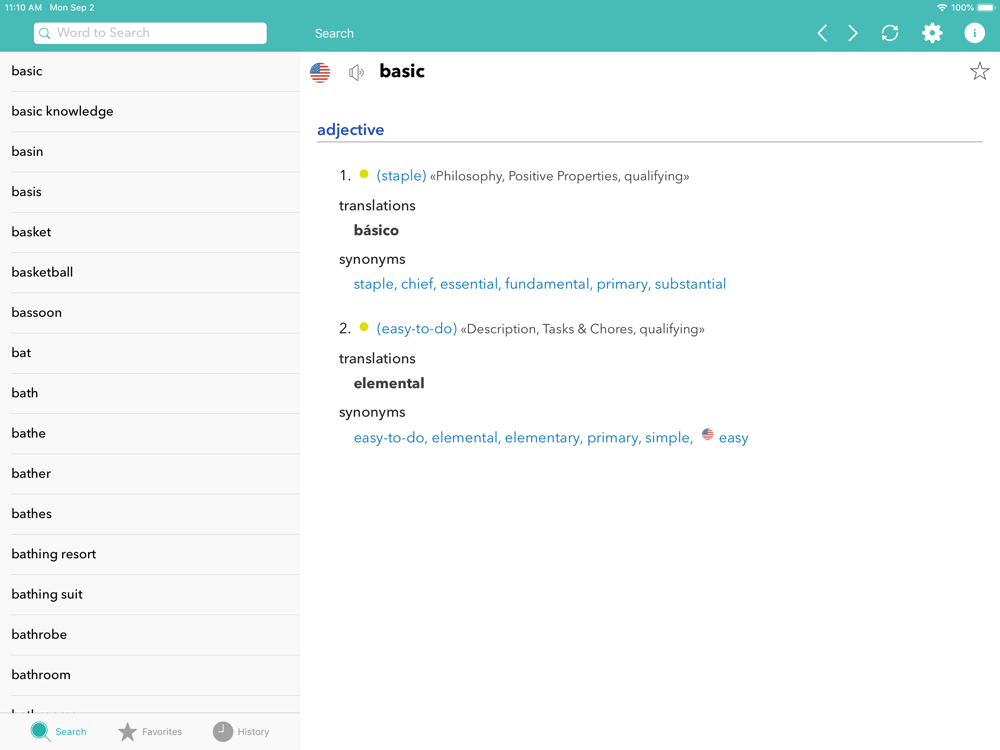The width and height of the screenshot is (1000, 750).
Task: Open the (easy-to-do) sense link
Action: tap(416, 328)
